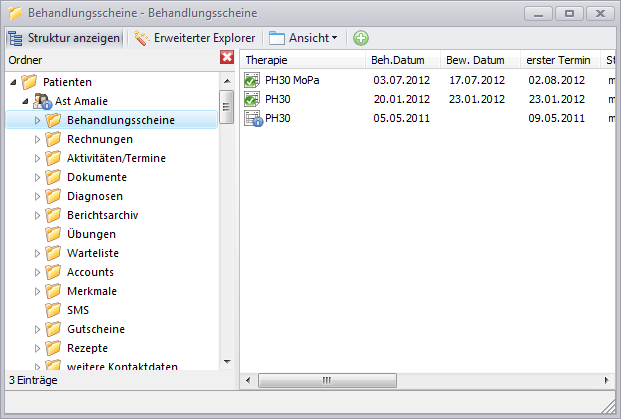621x419 pixels.
Task: Click the PH30 MoPa checked sheet icon
Action: click(x=252, y=80)
